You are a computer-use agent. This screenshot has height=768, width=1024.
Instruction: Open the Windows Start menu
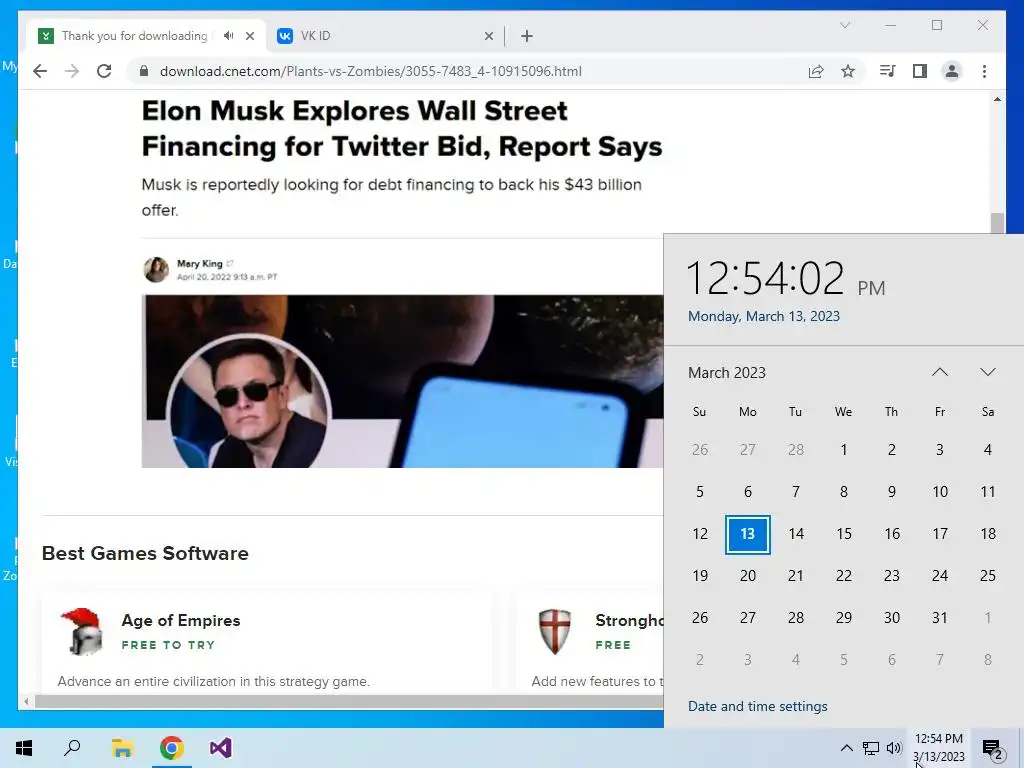pos(24,748)
